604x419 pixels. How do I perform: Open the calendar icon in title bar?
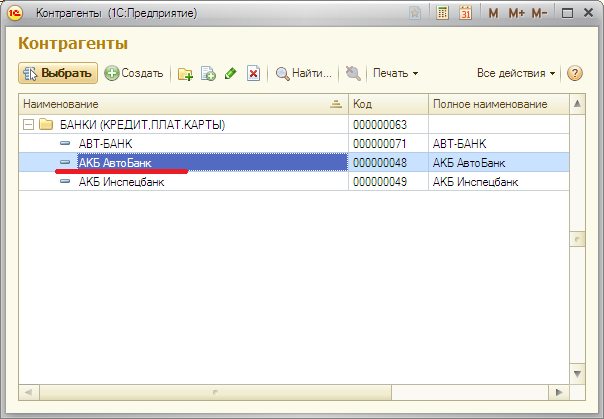click(x=465, y=13)
